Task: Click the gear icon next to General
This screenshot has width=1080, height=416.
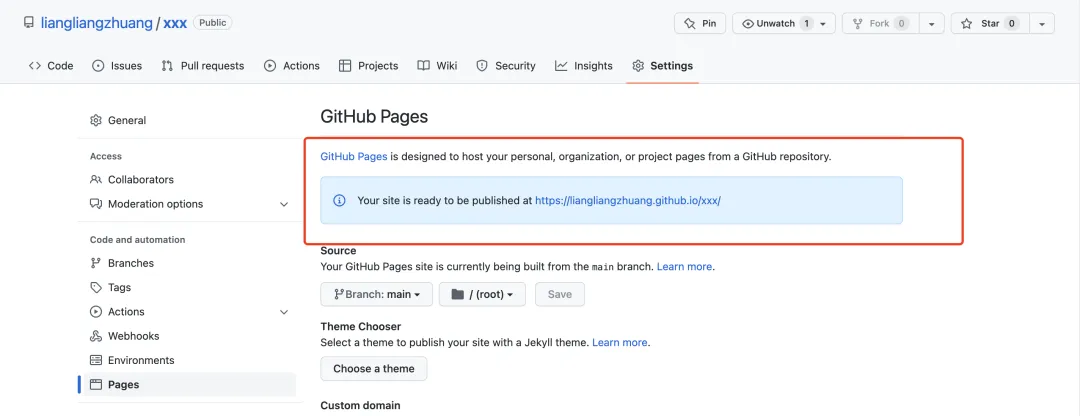Action: point(96,121)
